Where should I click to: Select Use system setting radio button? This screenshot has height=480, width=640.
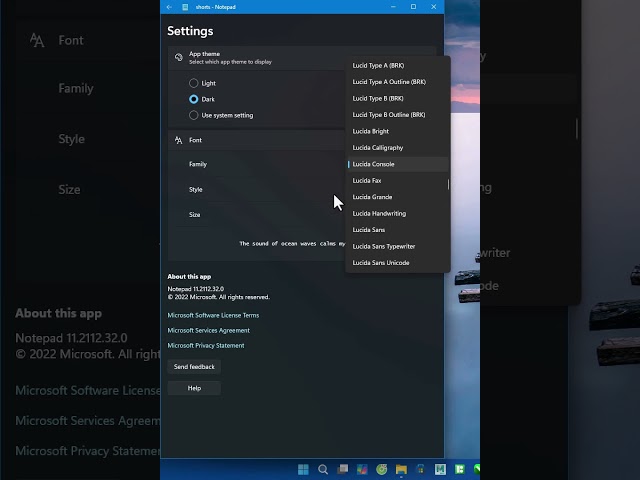click(x=193, y=115)
